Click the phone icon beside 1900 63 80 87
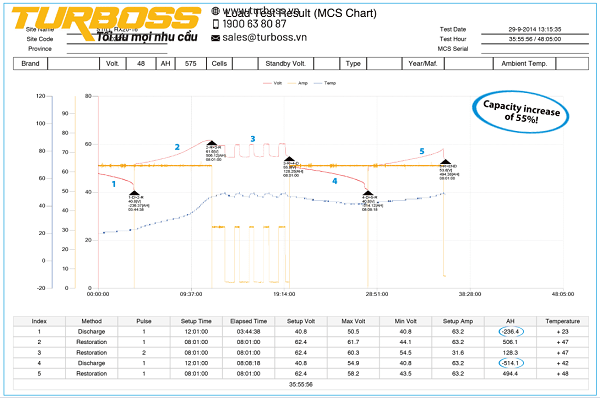The width and height of the screenshot is (600, 399). (215, 24)
